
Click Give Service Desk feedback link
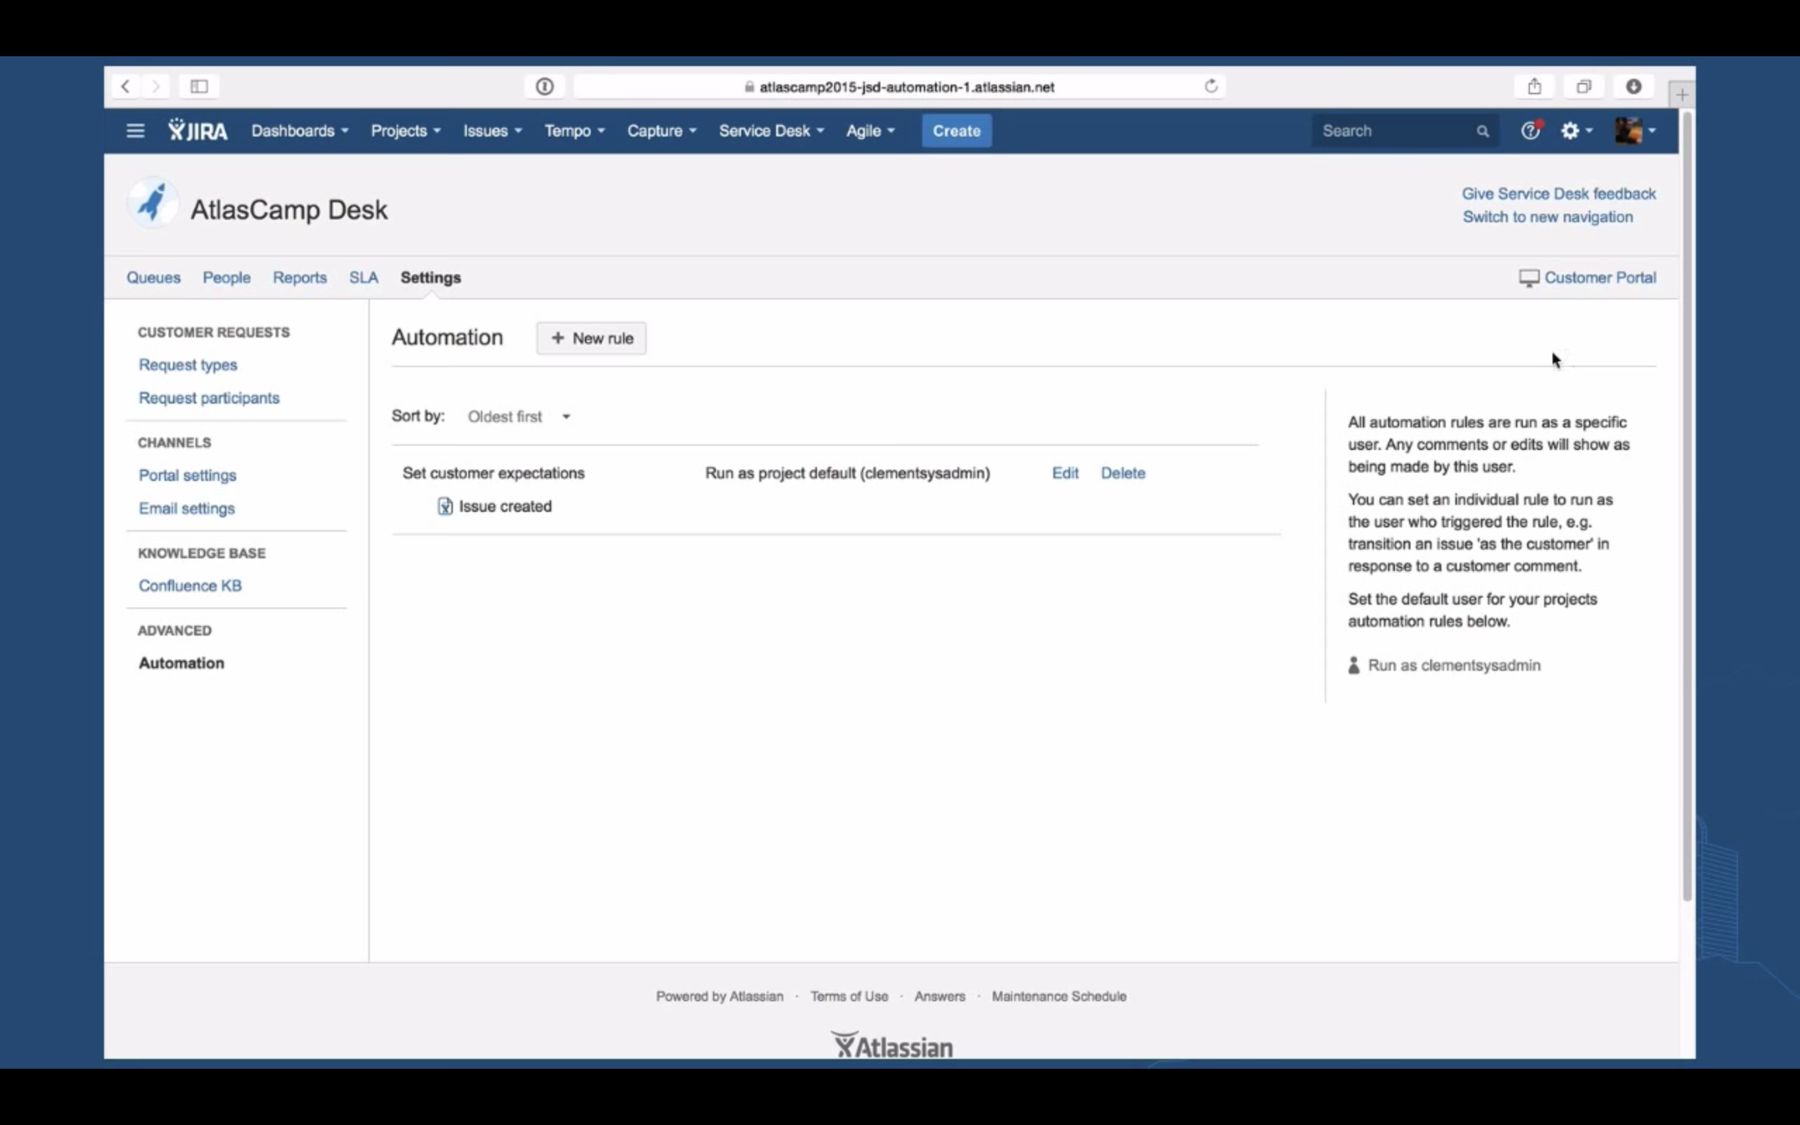pos(1558,194)
